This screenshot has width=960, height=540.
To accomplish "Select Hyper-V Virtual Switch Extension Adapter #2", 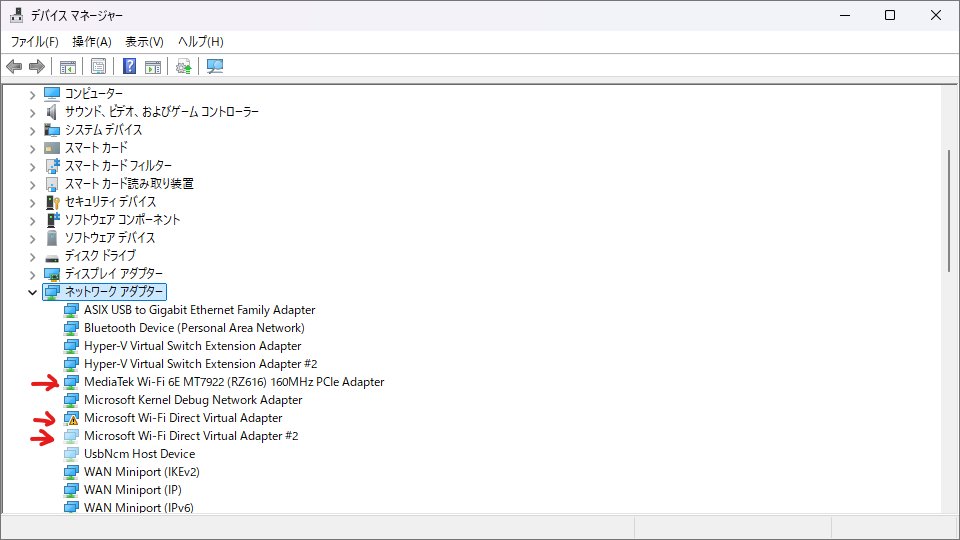I will pyautogui.click(x=201, y=364).
